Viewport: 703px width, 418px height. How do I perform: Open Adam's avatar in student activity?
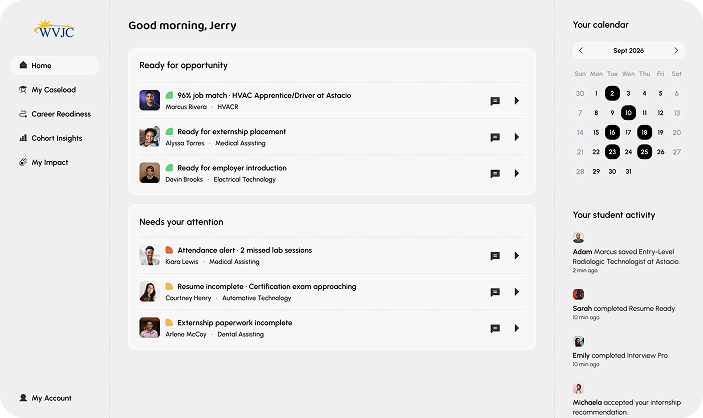point(578,237)
